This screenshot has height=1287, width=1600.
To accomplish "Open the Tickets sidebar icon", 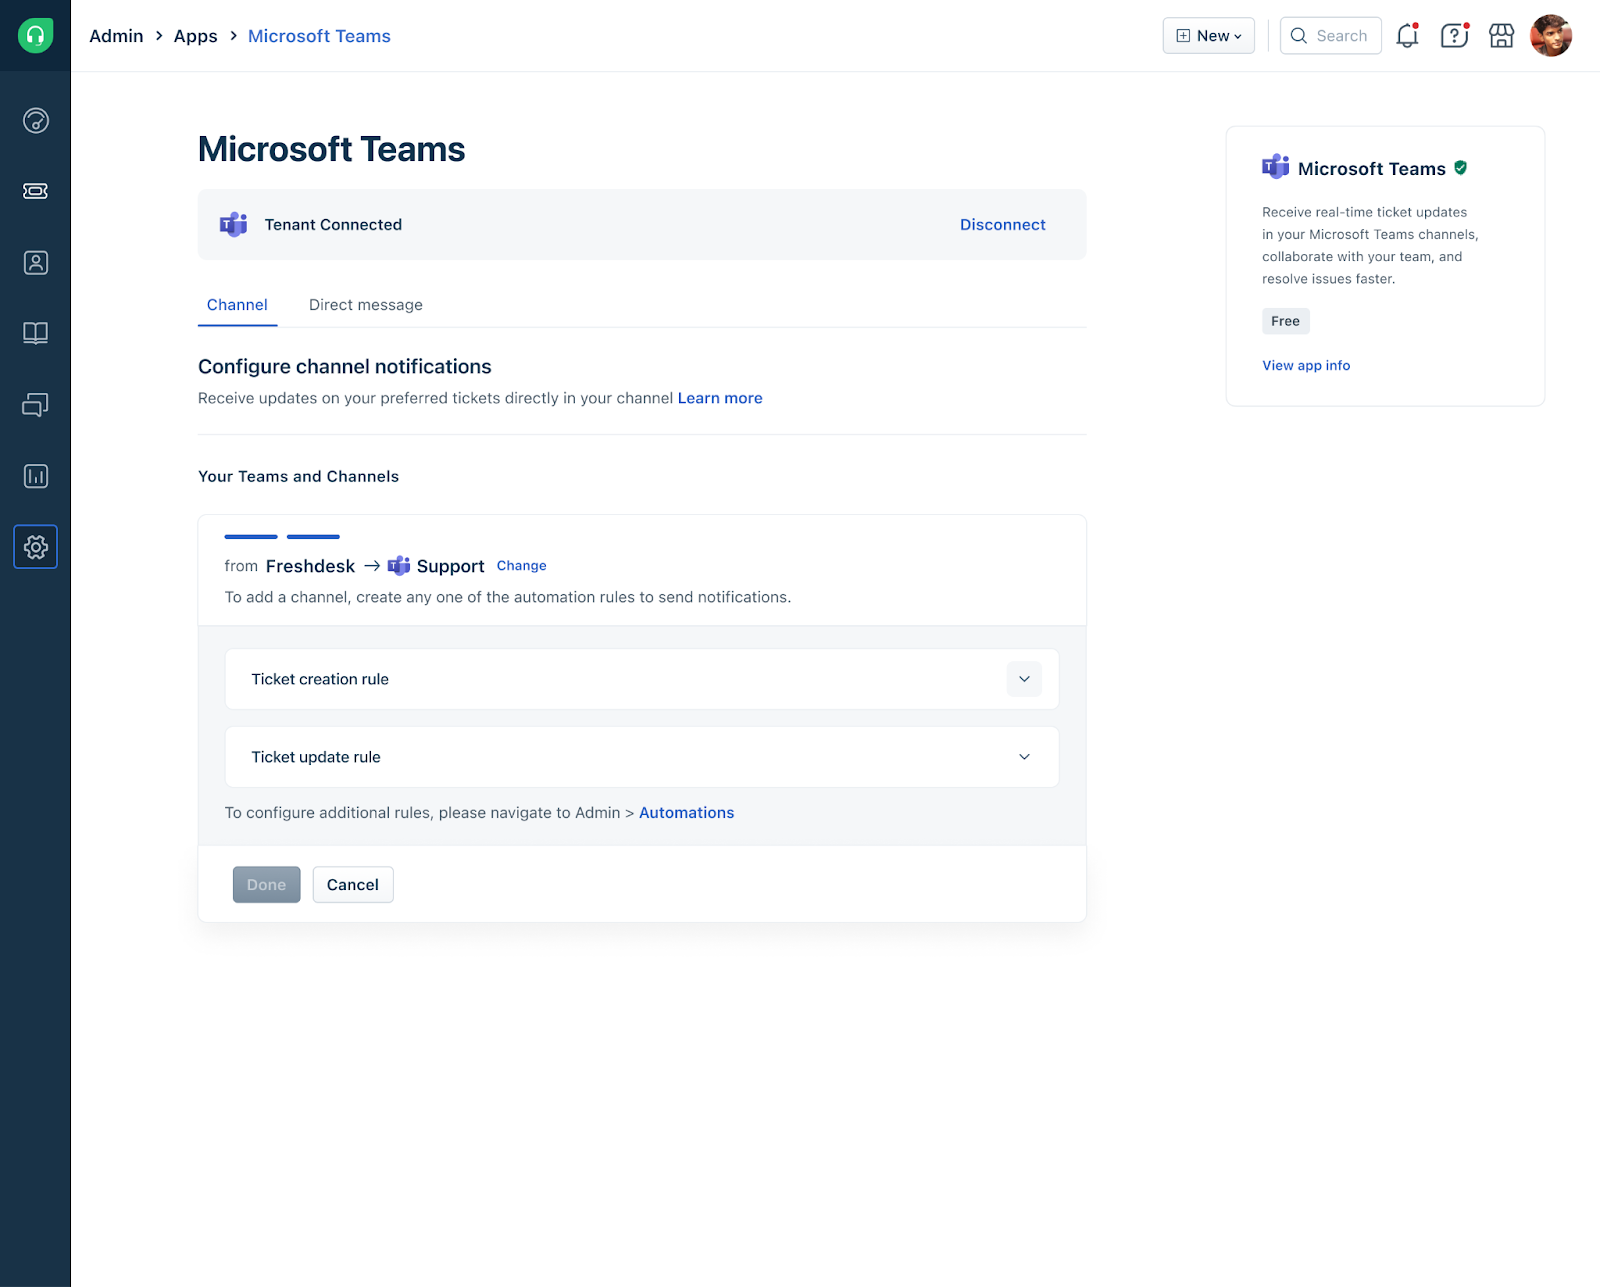I will point(36,191).
